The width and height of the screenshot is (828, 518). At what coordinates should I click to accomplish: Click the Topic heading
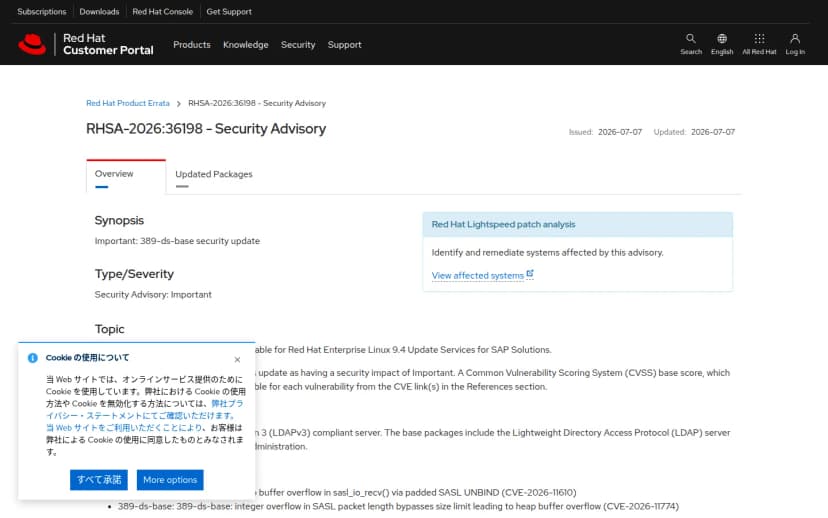click(x=109, y=329)
